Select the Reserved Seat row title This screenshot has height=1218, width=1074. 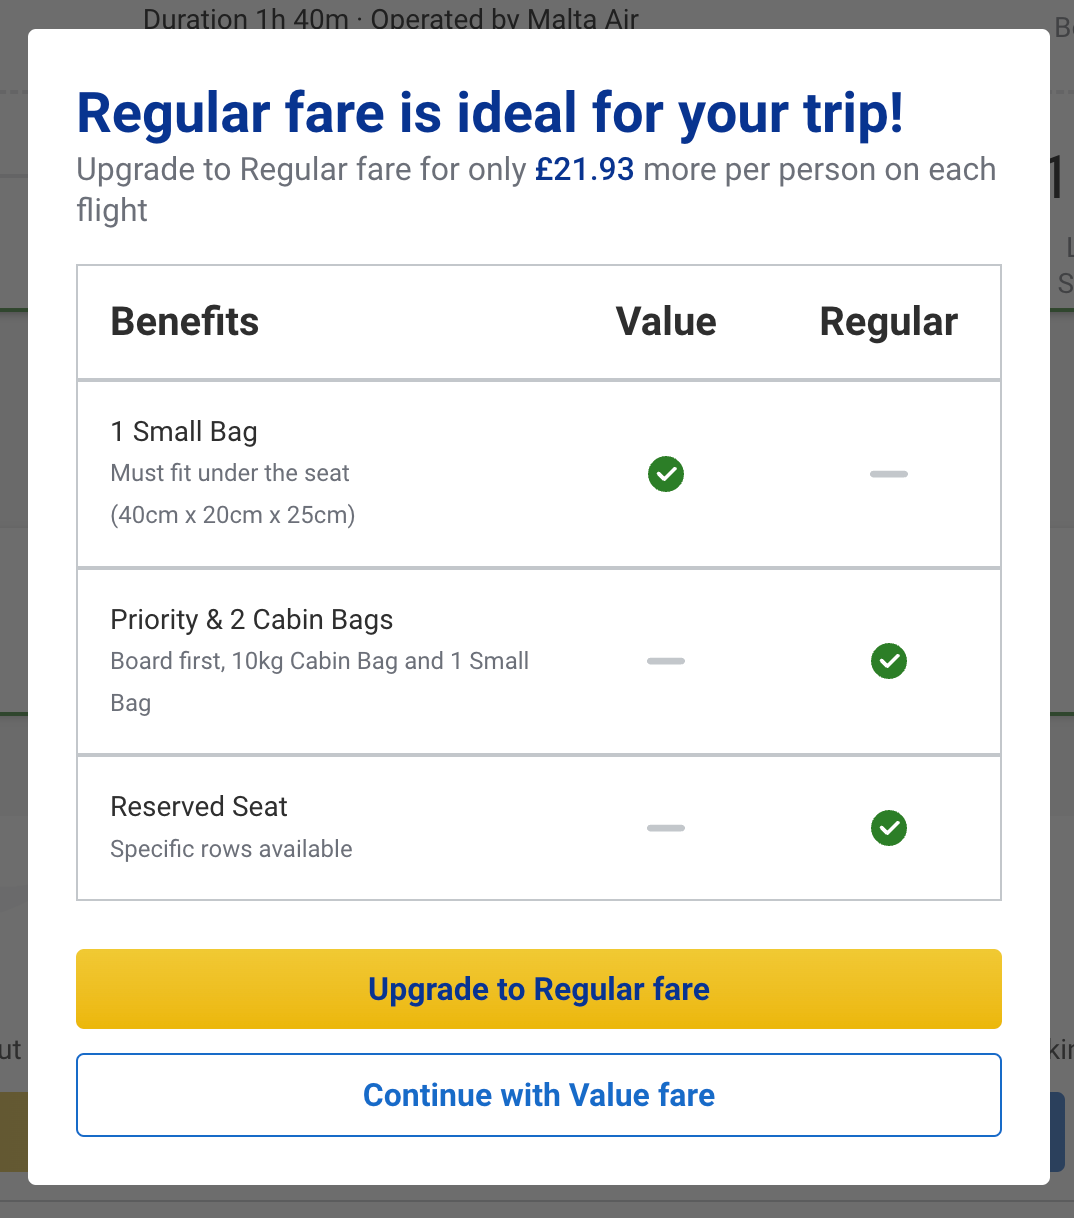[x=199, y=807]
